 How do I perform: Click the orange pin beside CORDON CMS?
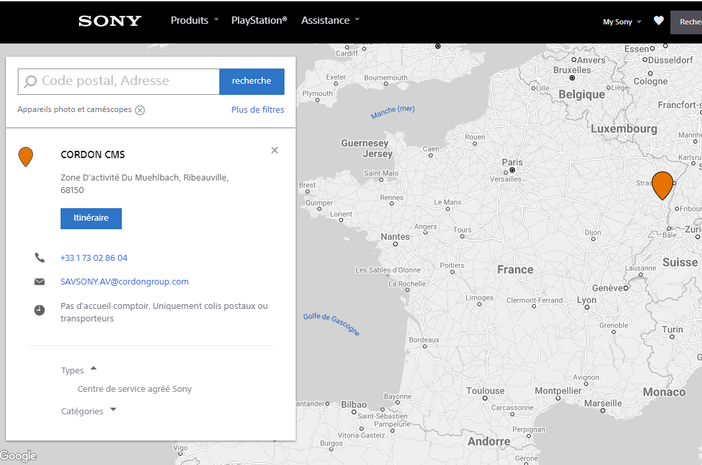coord(26,156)
